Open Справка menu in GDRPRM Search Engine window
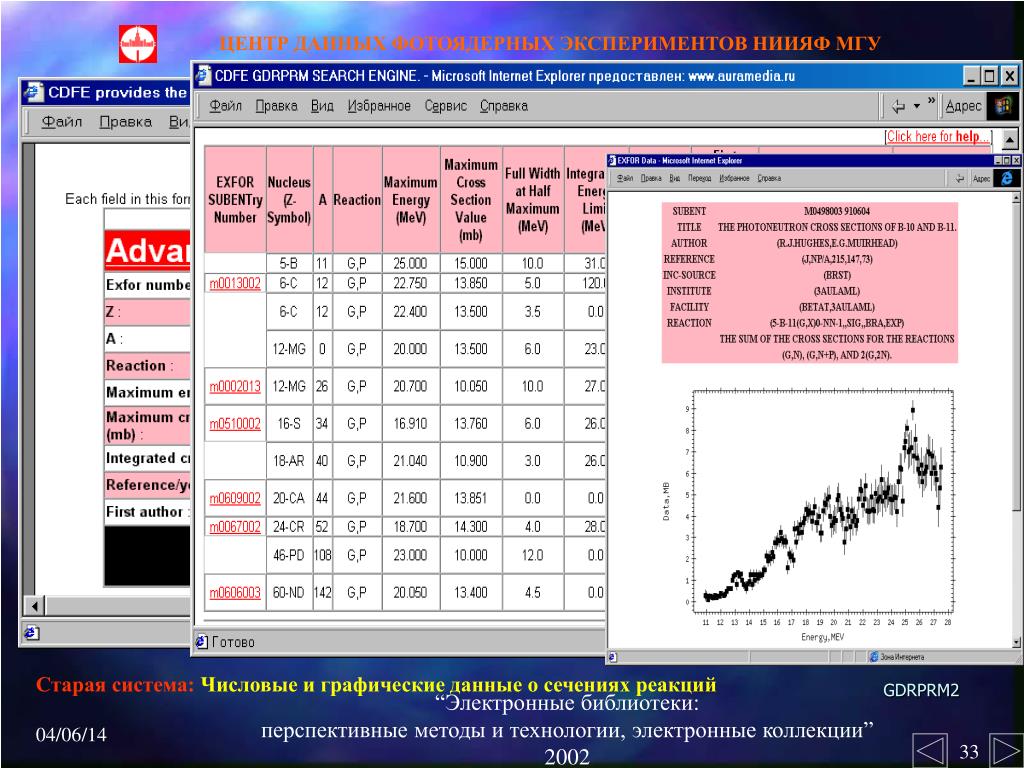The image size is (1024, 768). coord(504,106)
